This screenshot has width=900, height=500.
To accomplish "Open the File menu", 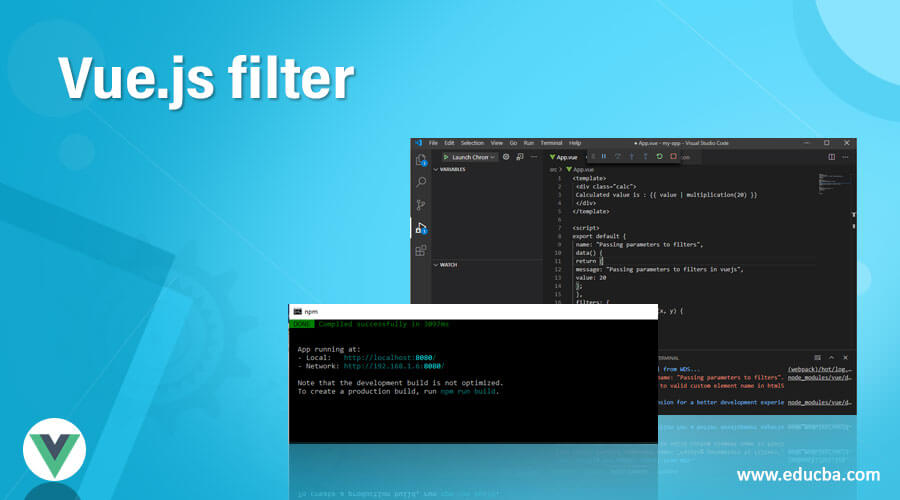I will [x=433, y=143].
